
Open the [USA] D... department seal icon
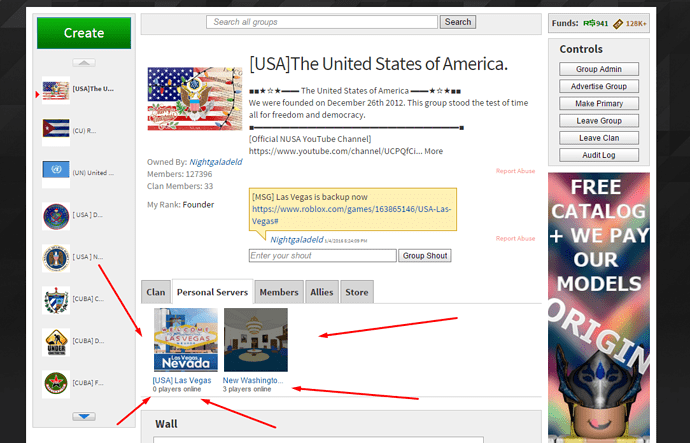(x=56, y=216)
